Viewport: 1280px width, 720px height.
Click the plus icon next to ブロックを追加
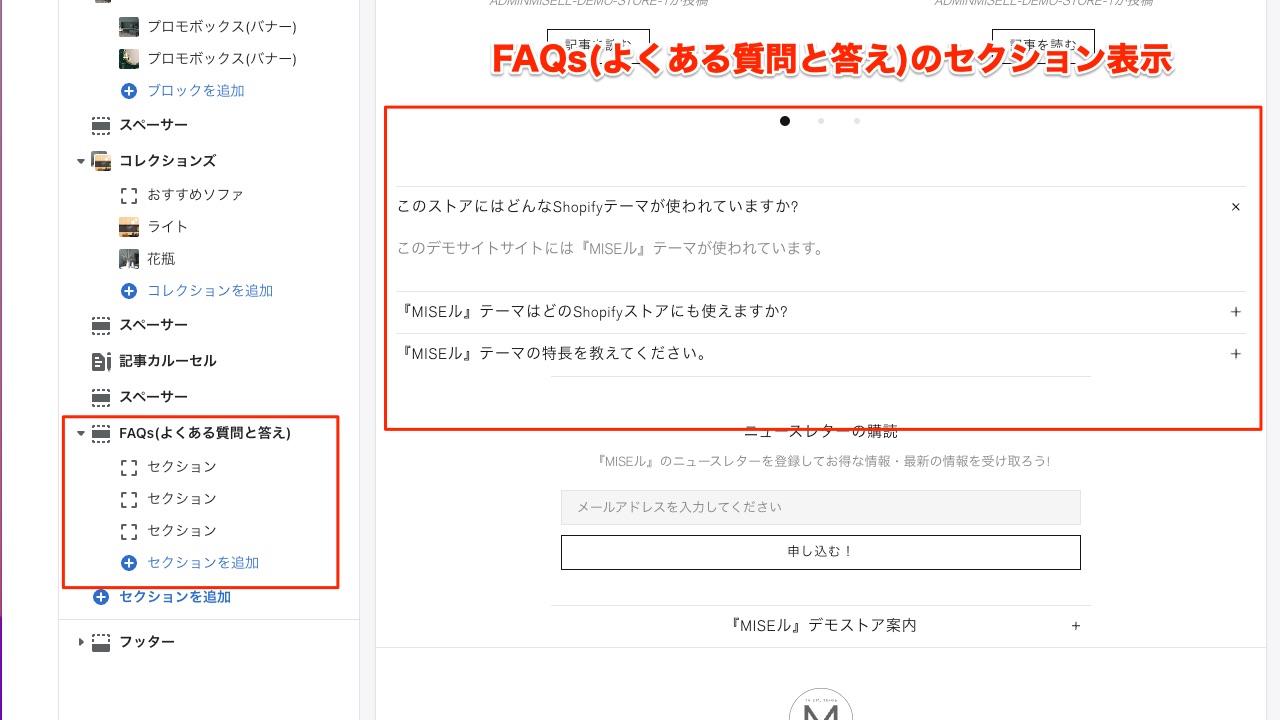point(129,91)
